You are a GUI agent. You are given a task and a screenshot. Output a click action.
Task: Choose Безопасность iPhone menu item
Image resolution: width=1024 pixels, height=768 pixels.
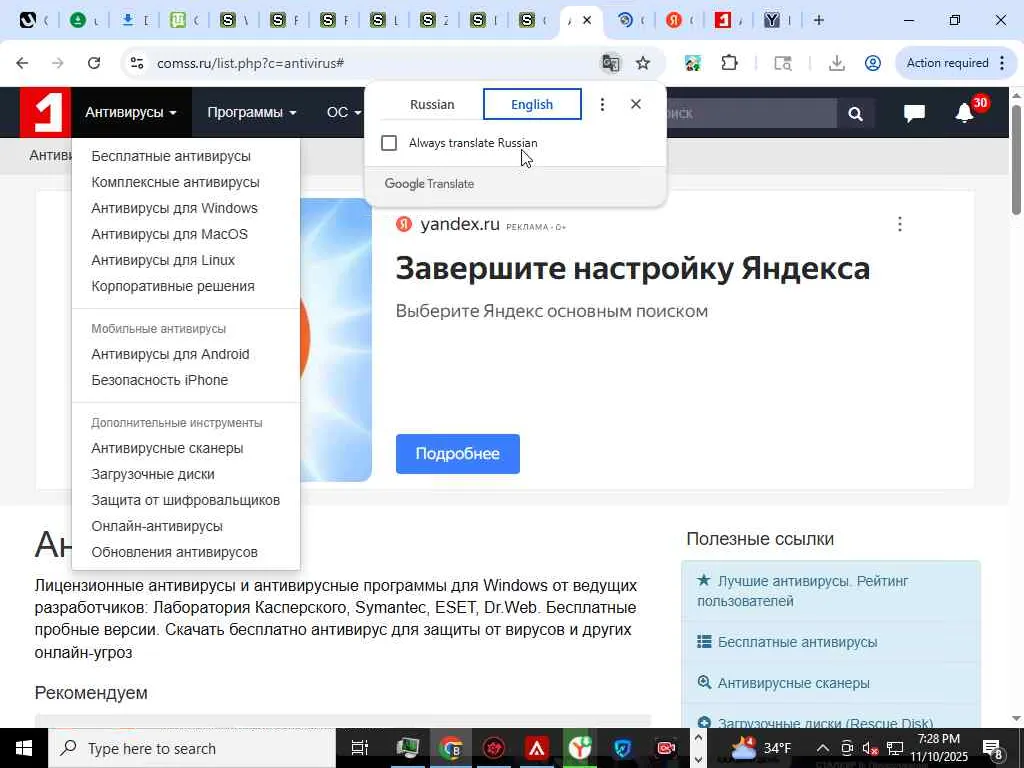coord(160,380)
